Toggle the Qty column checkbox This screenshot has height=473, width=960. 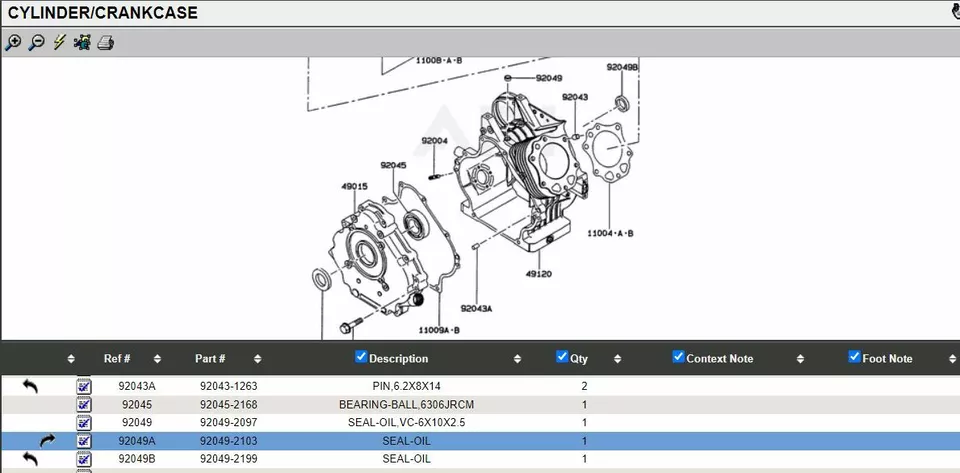(562, 357)
